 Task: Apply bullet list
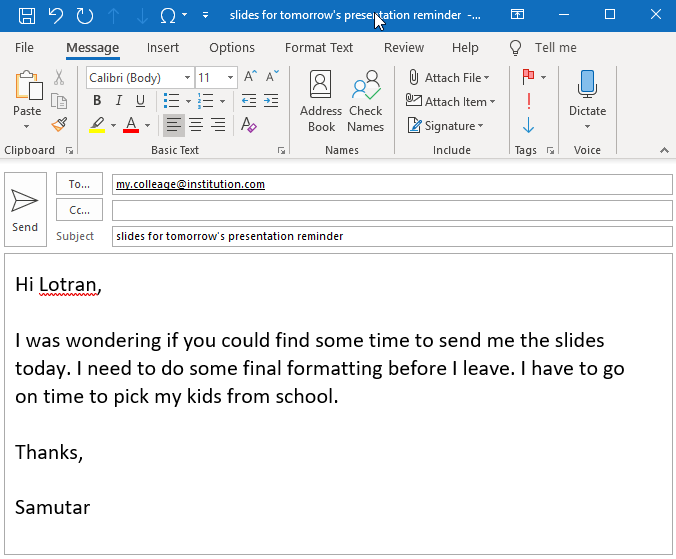click(x=172, y=101)
